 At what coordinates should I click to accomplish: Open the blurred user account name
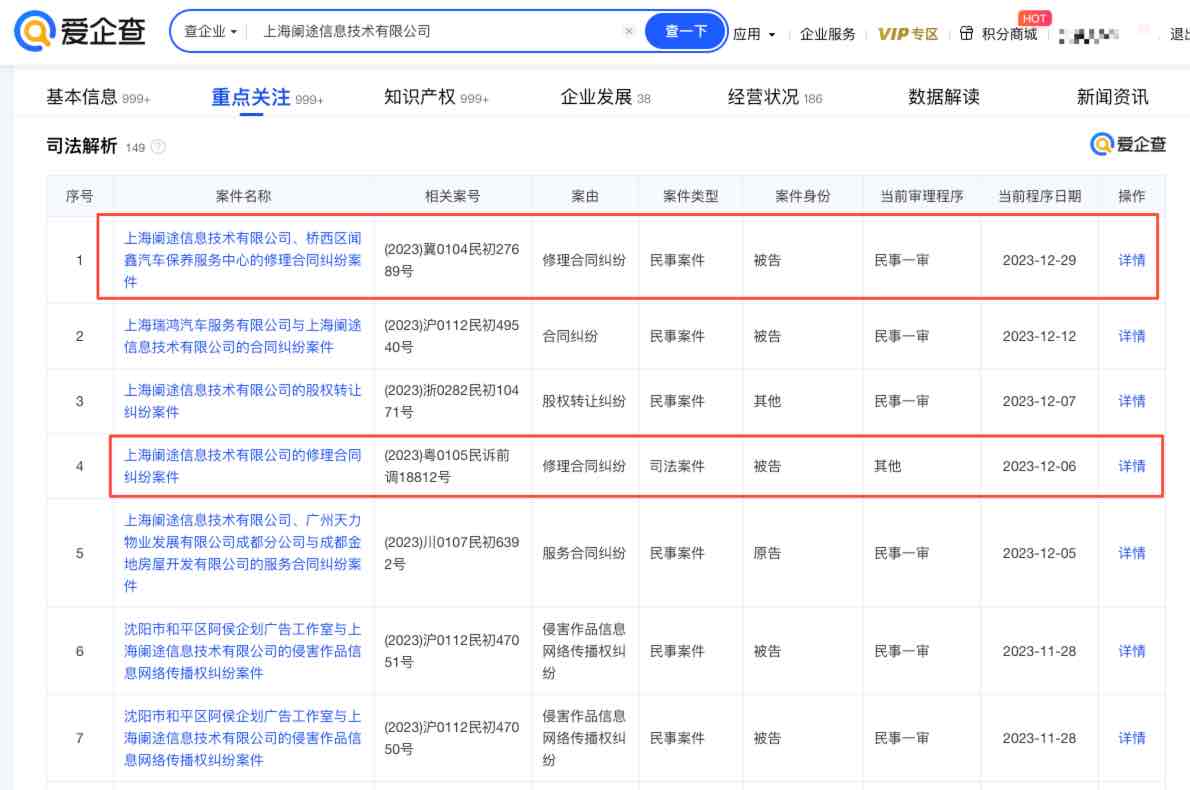(x=1088, y=35)
